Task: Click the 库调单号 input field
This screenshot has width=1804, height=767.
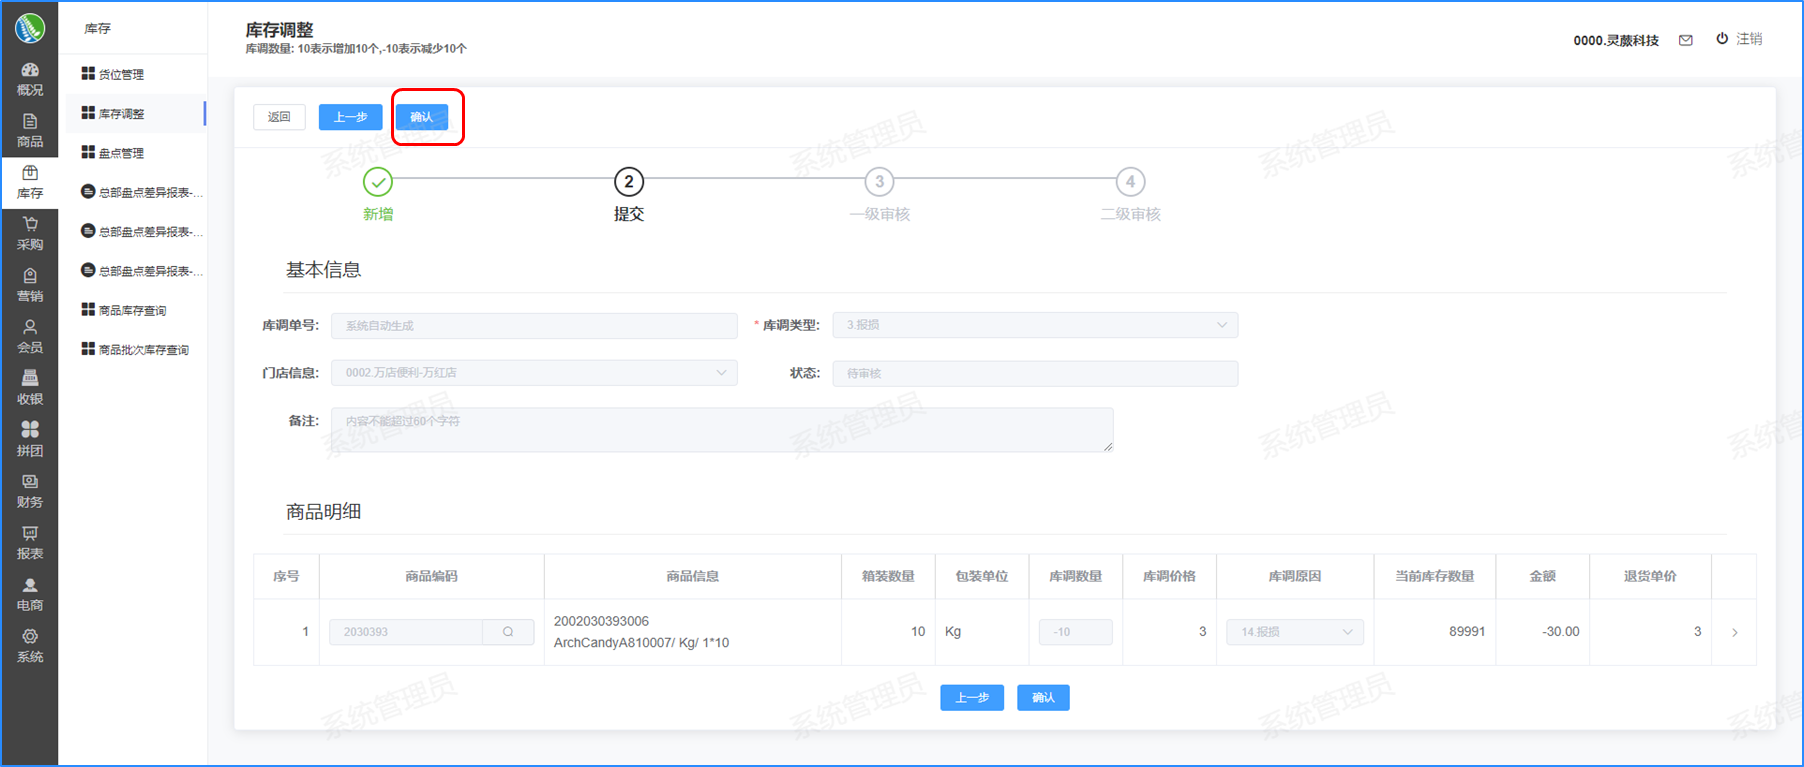Action: 534,325
